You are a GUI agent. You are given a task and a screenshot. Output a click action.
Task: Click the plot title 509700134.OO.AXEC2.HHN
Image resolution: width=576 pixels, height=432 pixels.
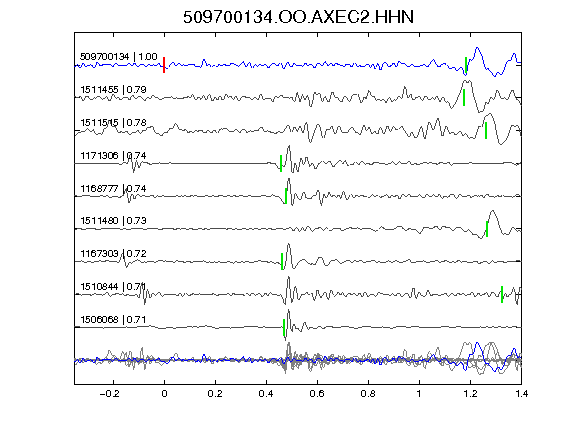298,17
